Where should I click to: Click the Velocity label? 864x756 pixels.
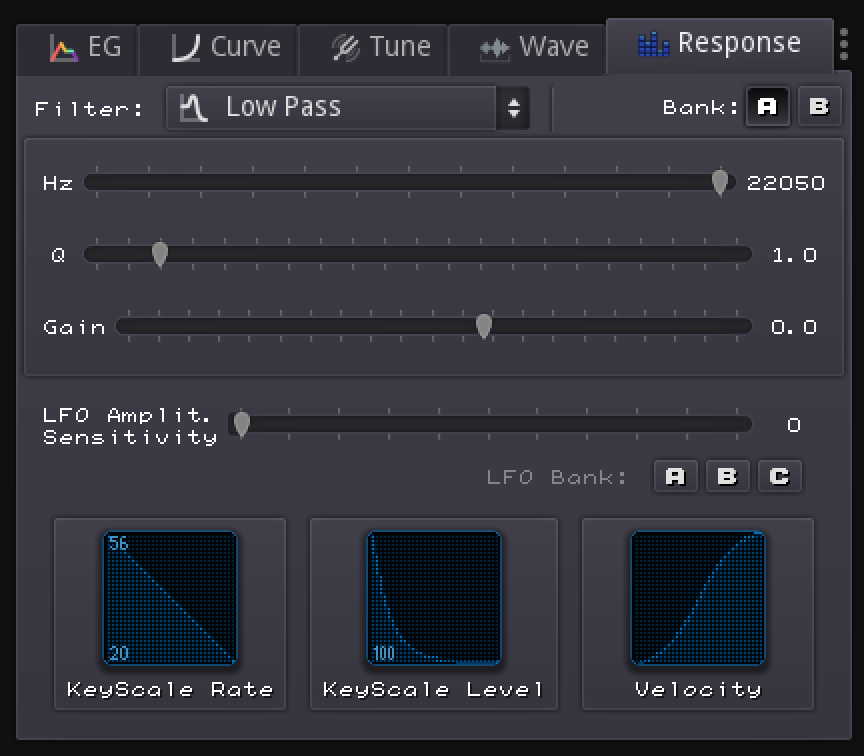tap(698, 690)
